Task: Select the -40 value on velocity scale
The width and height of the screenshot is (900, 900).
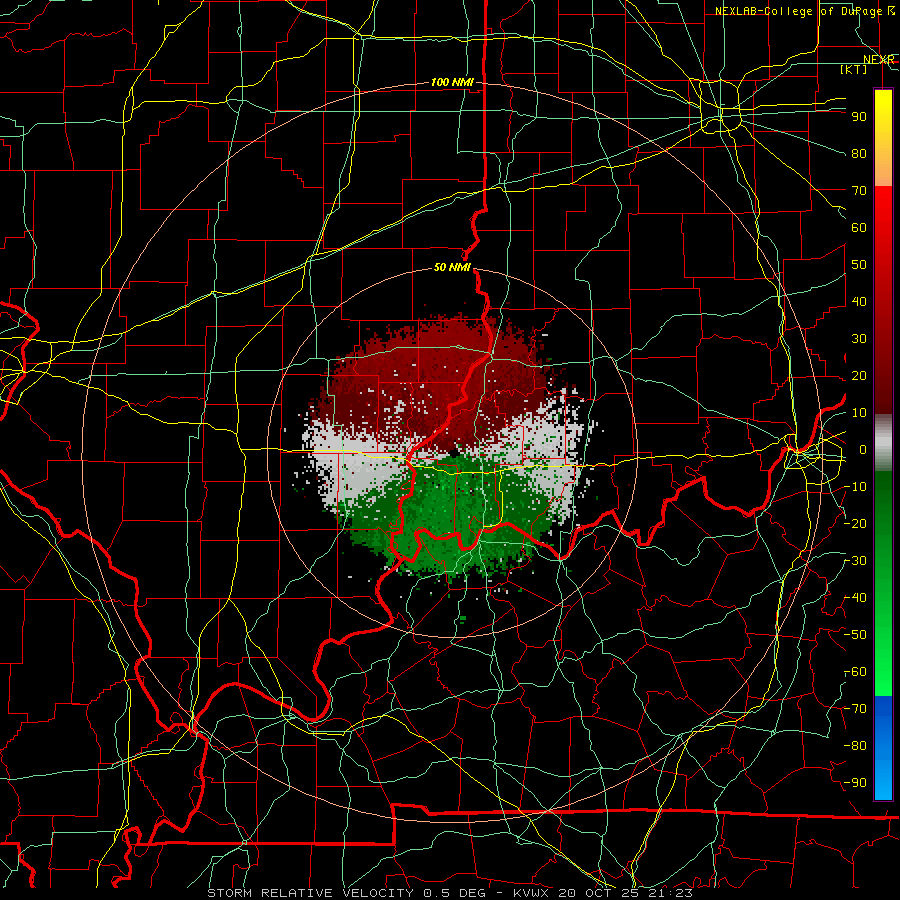Action: click(x=855, y=598)
